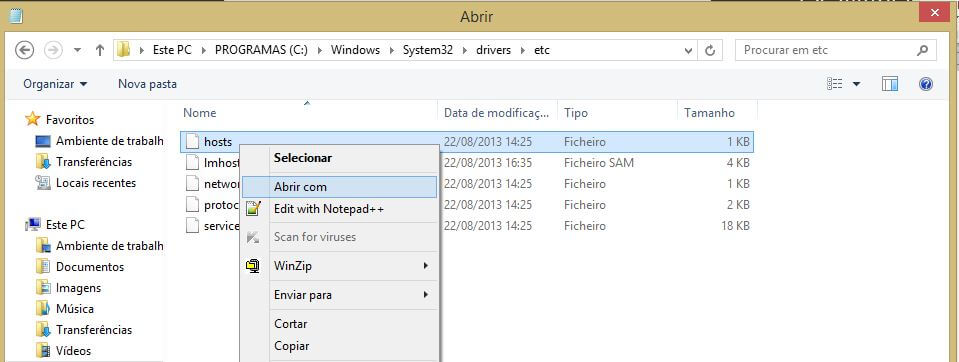Open Imagens in sidebar
Image resolution: width=959 pixels, height=362 pixels.
tap(78, 287)
